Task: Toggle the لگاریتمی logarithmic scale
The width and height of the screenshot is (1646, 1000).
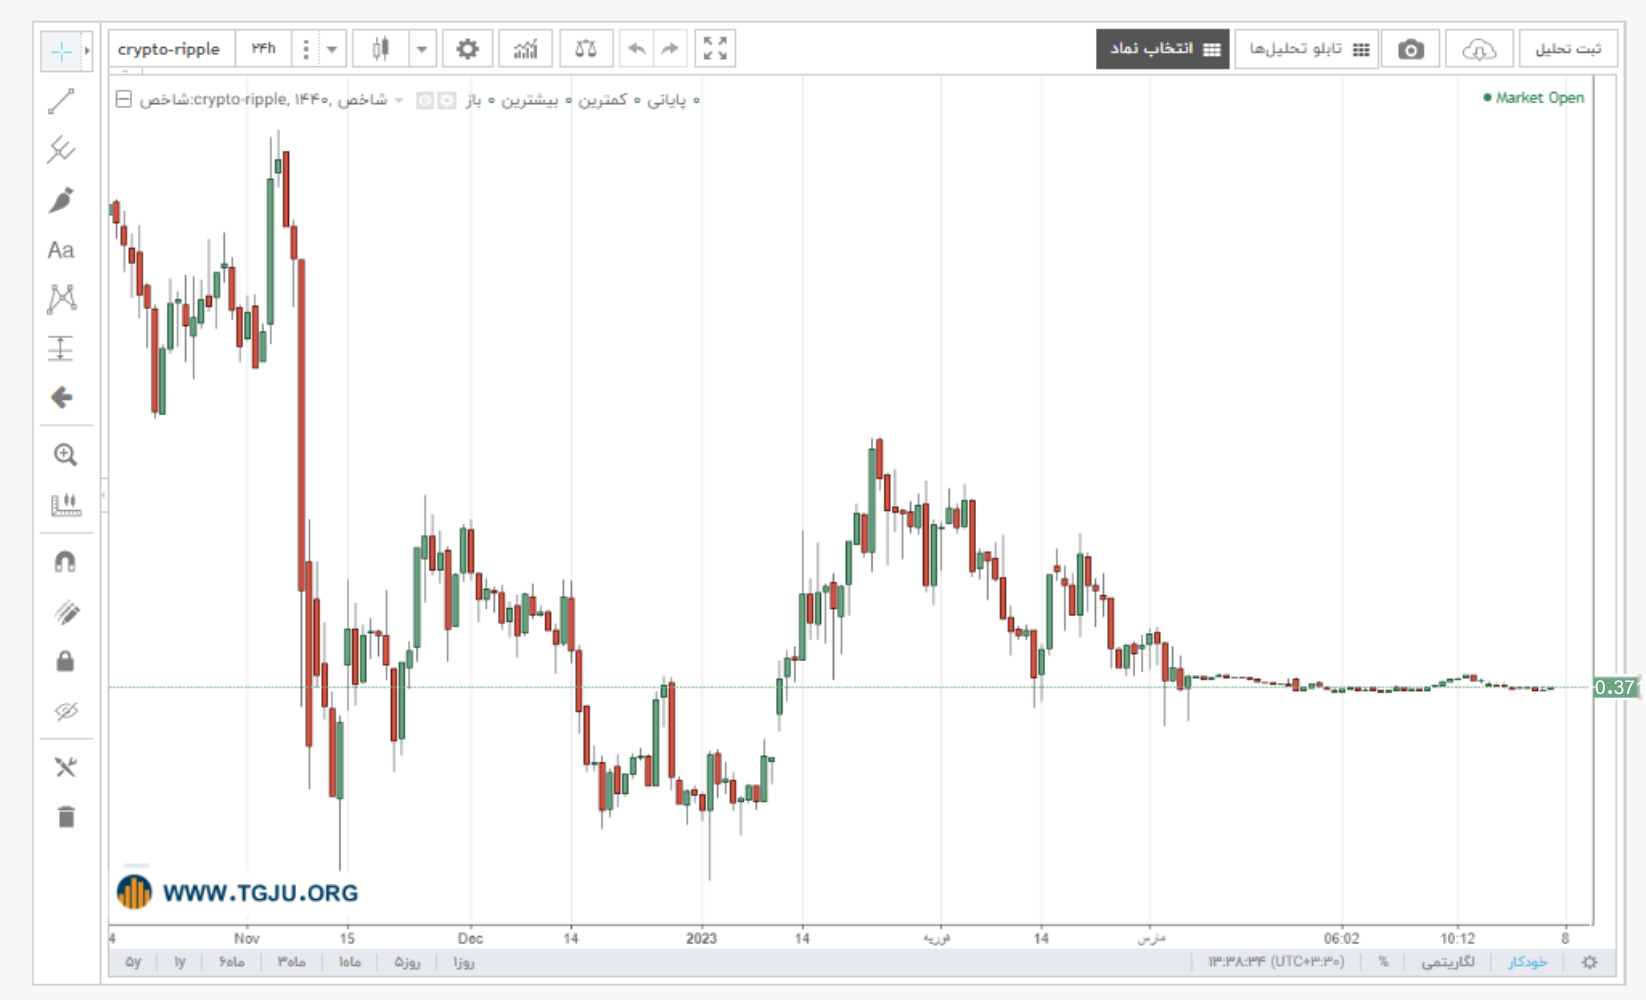Action: pos(1448,962)
